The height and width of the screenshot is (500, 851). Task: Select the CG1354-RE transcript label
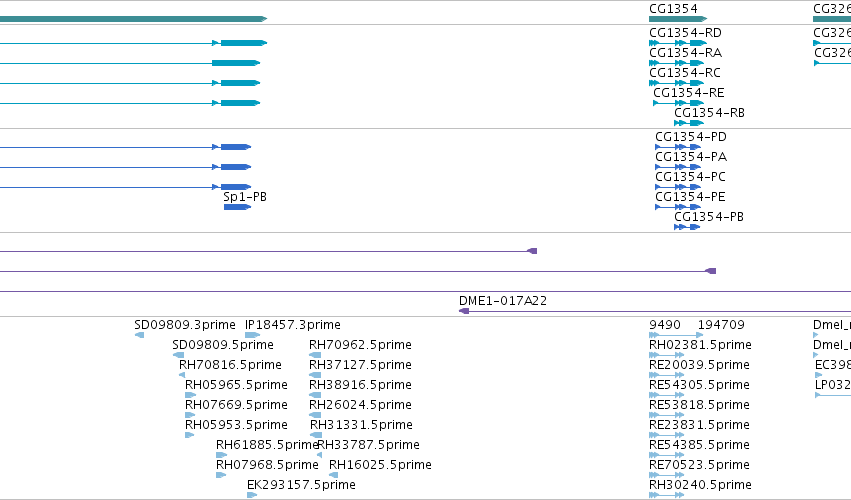tap(689, 93)
